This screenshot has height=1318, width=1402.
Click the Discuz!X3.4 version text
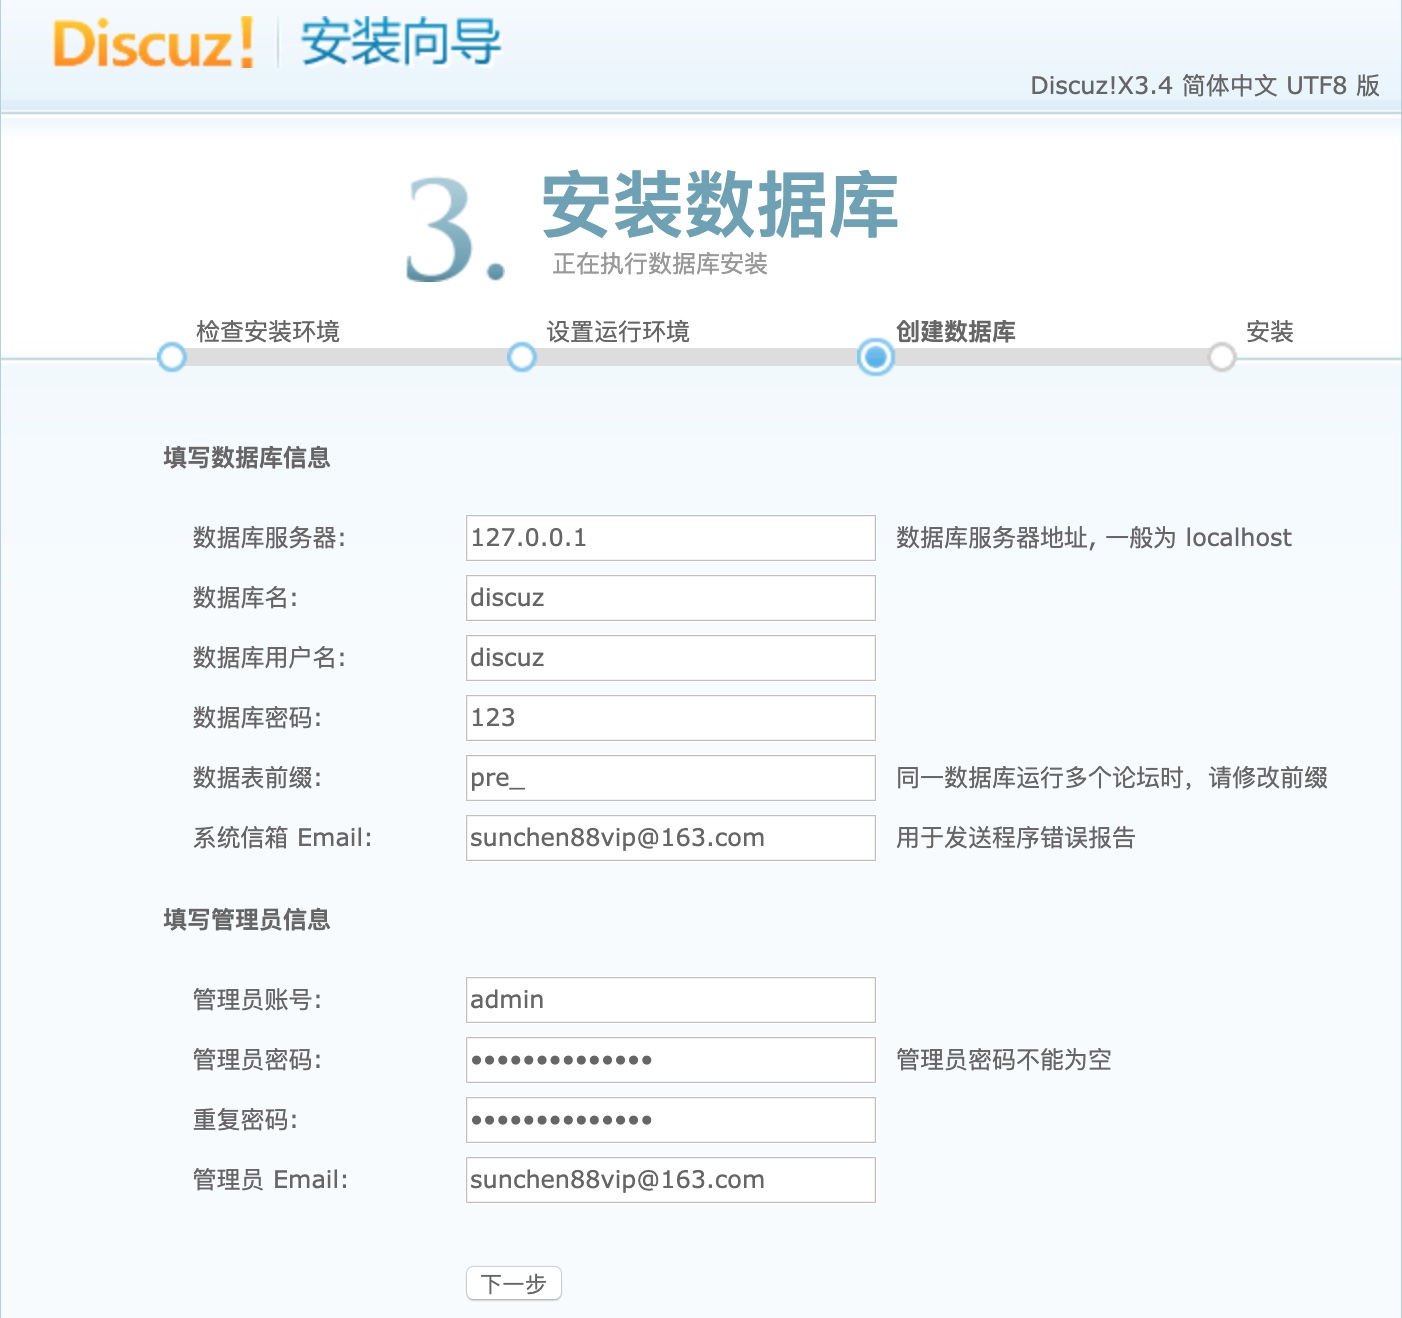click(x=1203, y=87)
